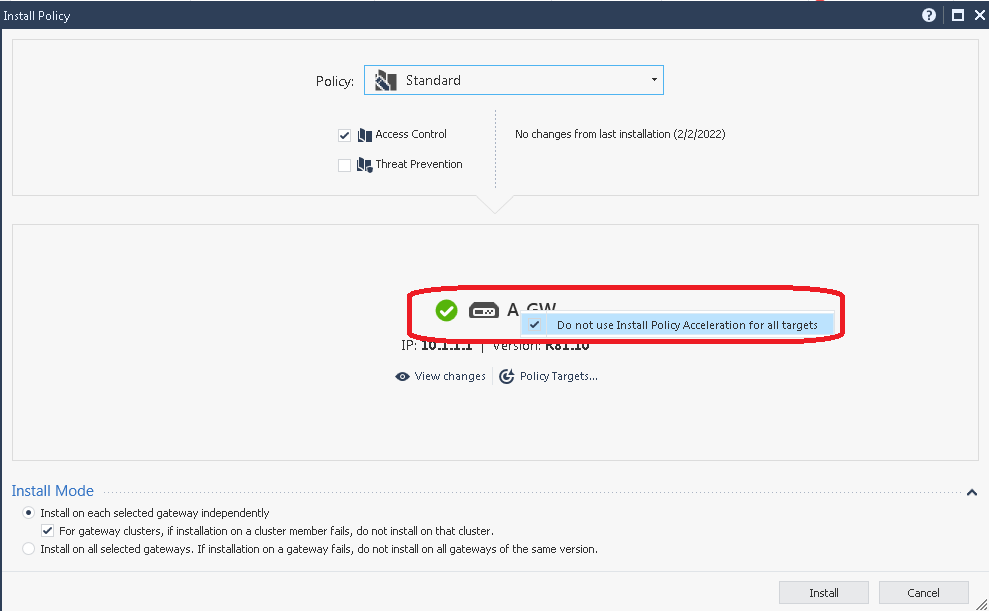This screenshot has width=989, height=611.
Task: Collapse the Install Mode section chevron
Action: [971, 492]
